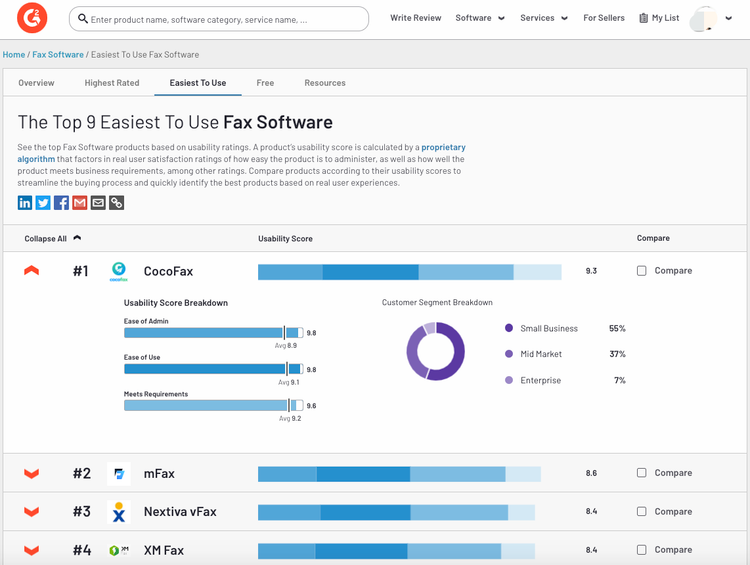The height and width of the screenshot is (565, 750).
Task: Open the XM Fax logo
Action: pos(119,550)
